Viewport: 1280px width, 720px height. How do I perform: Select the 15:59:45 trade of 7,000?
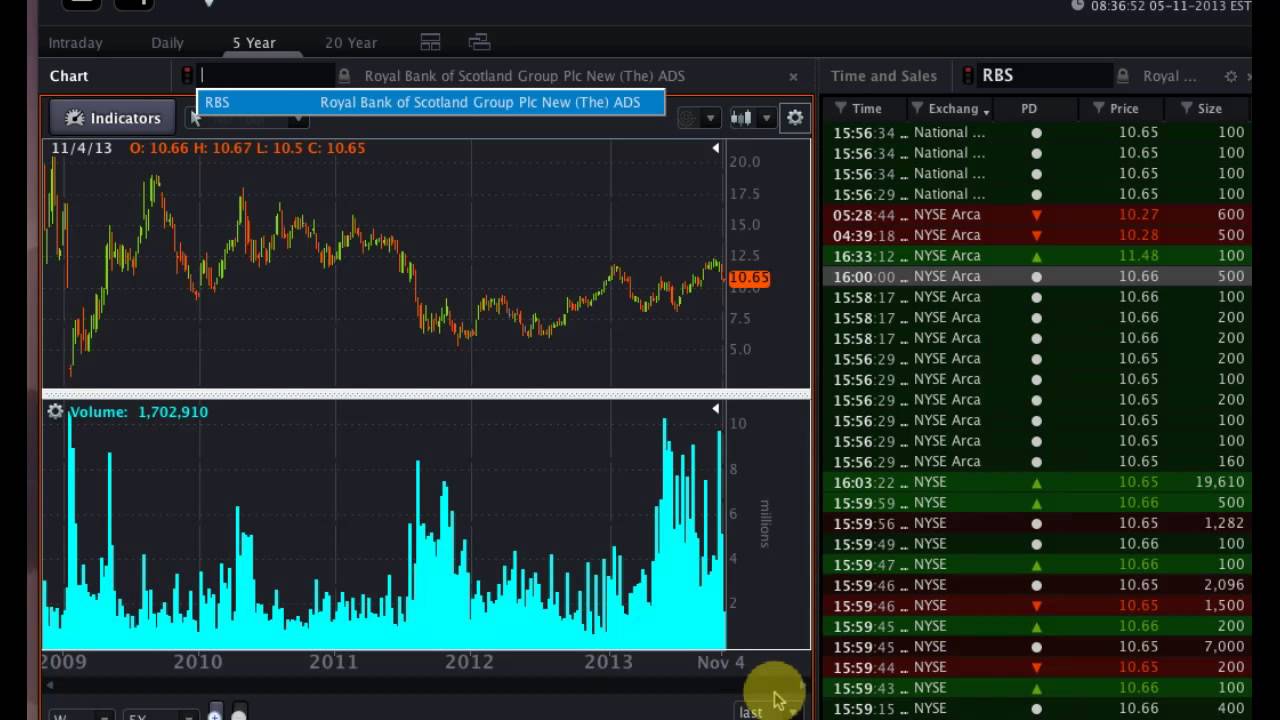point(1037,647)
